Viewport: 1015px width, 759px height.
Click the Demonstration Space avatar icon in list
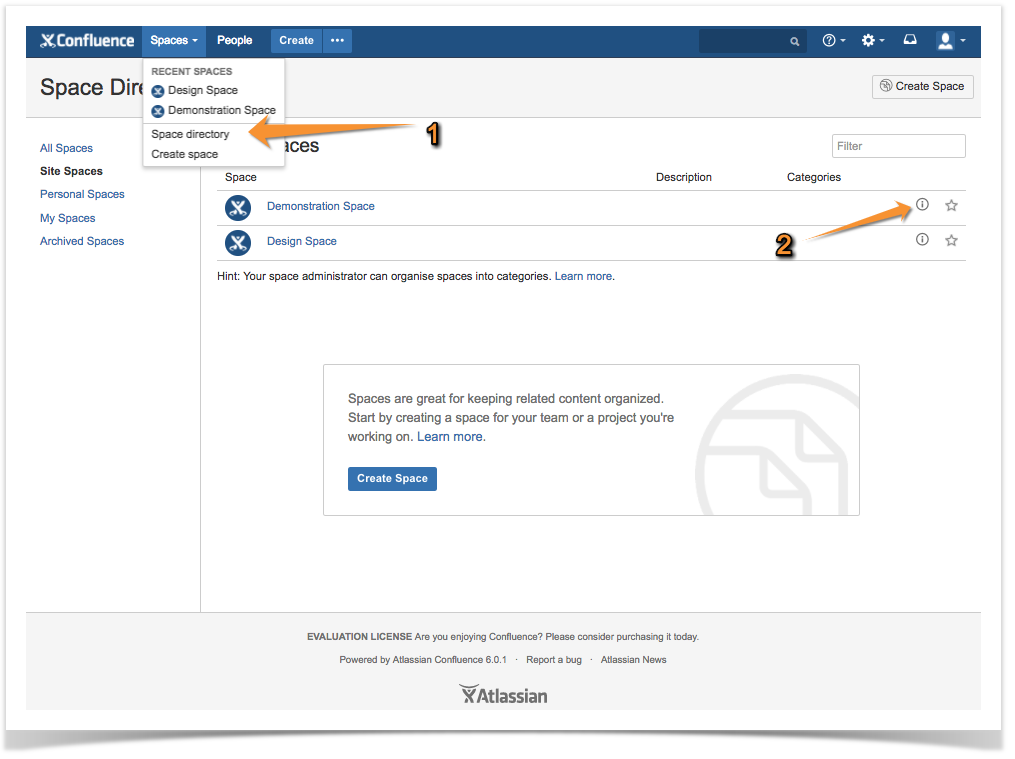coord(237,207)
